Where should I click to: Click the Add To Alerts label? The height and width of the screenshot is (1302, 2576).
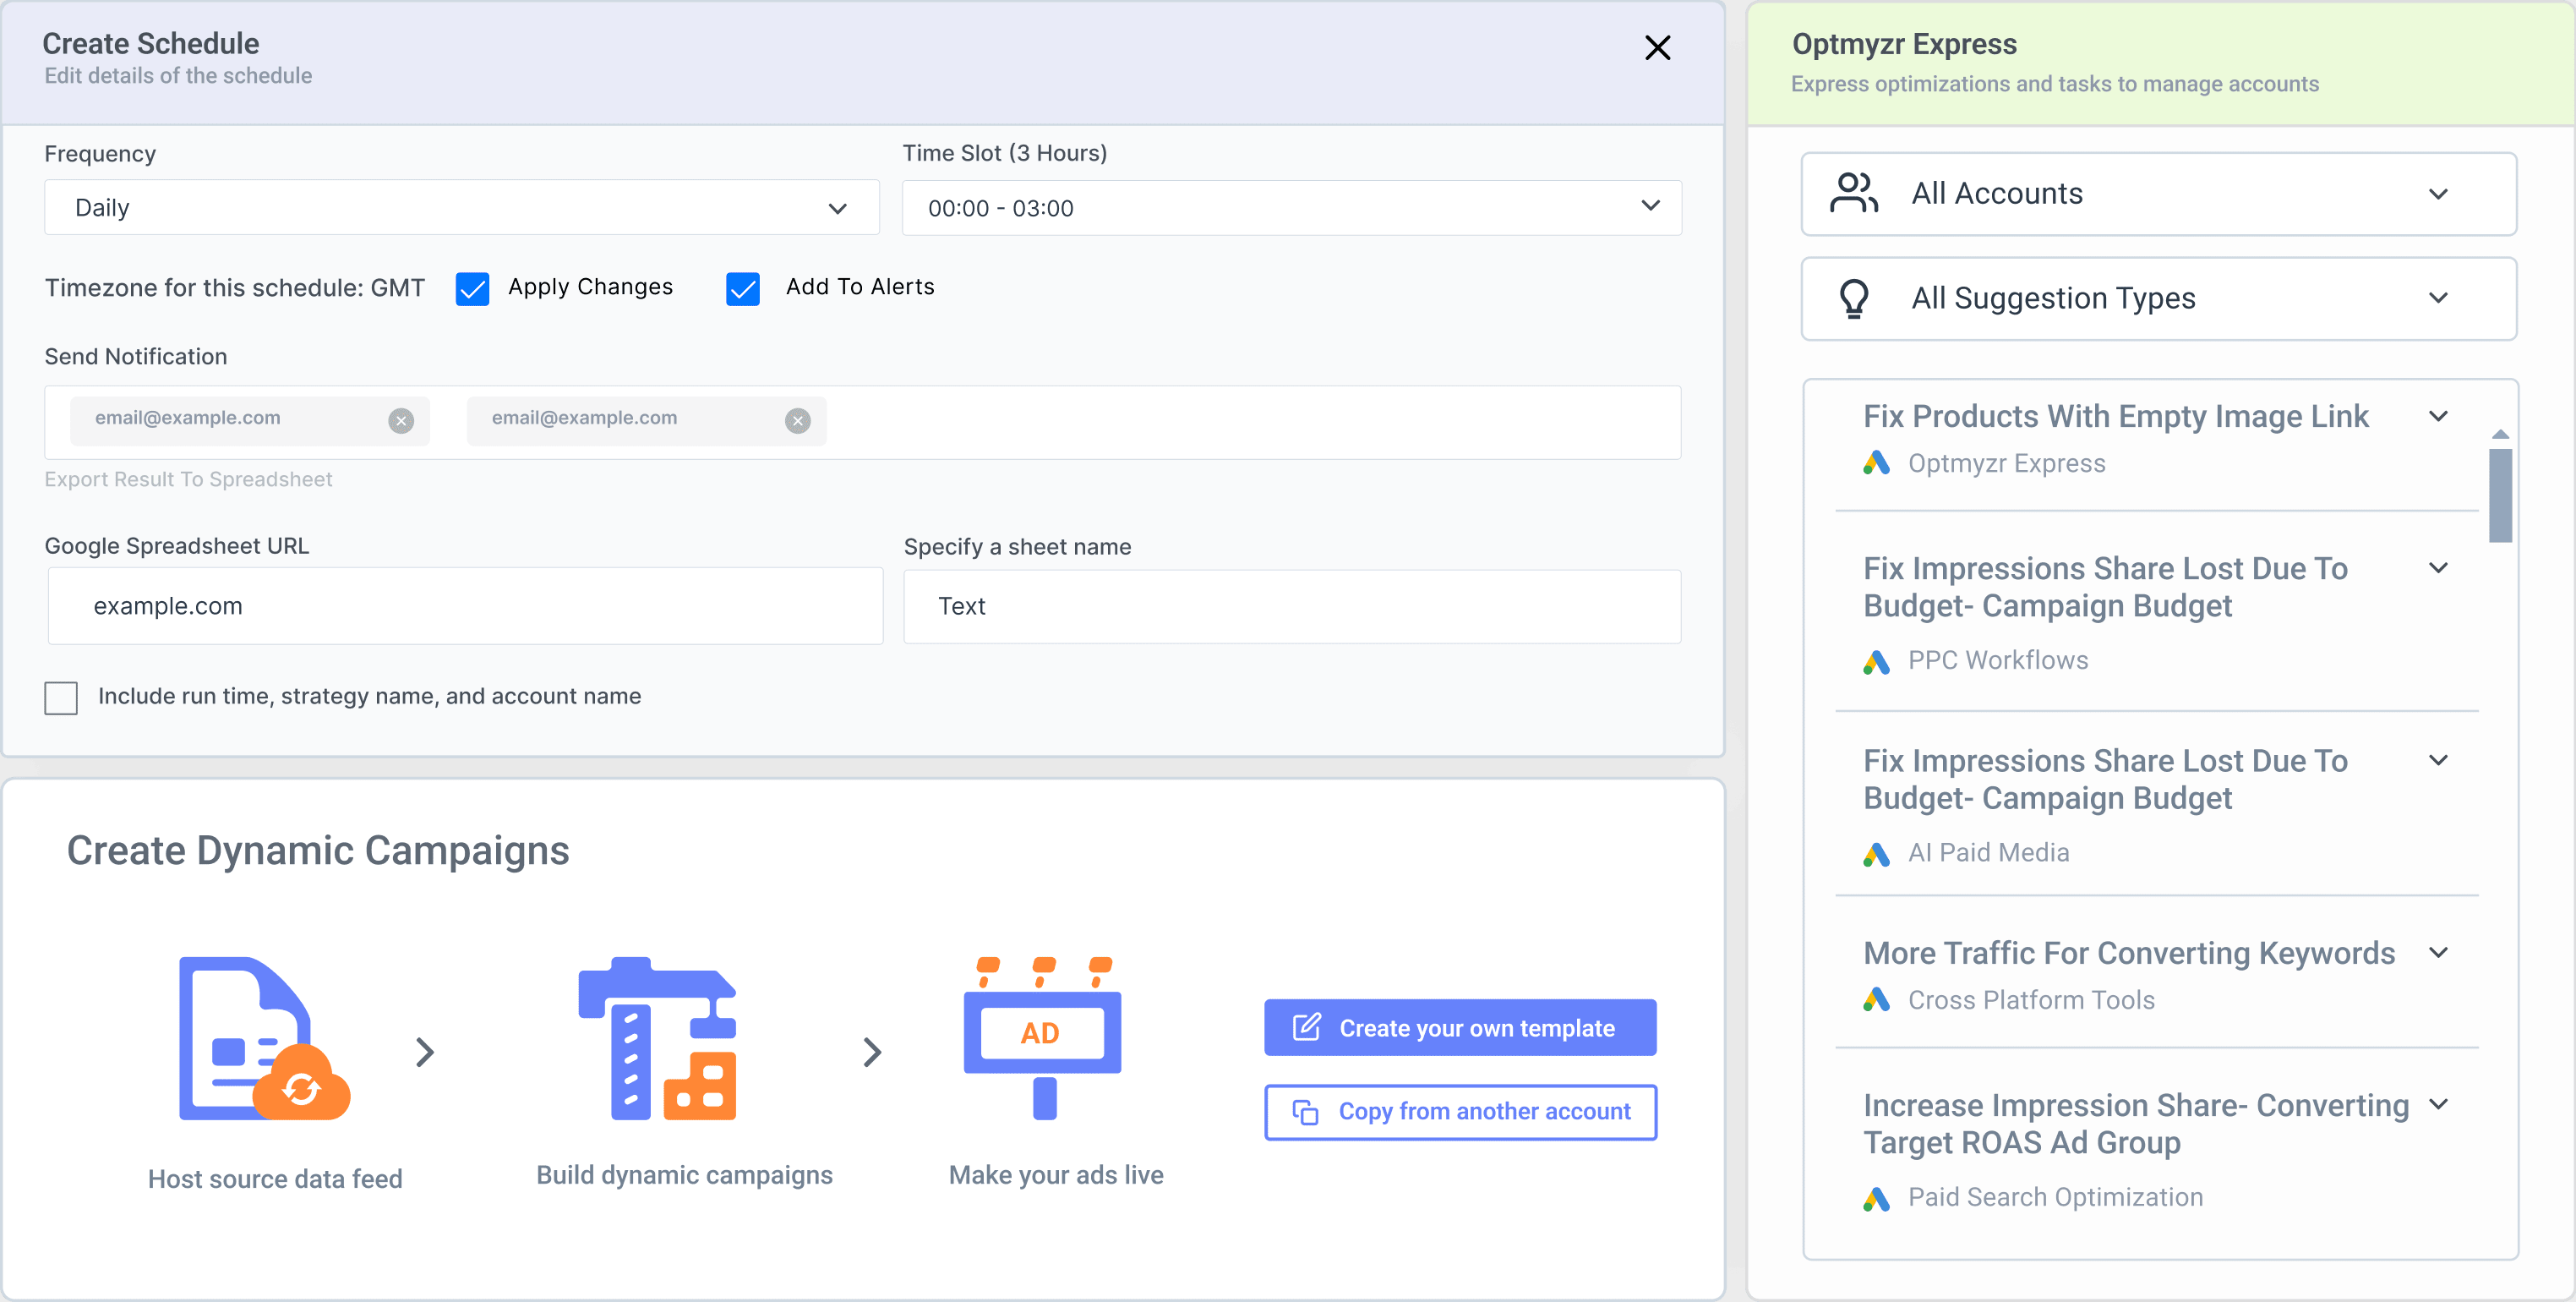point(860,287)
